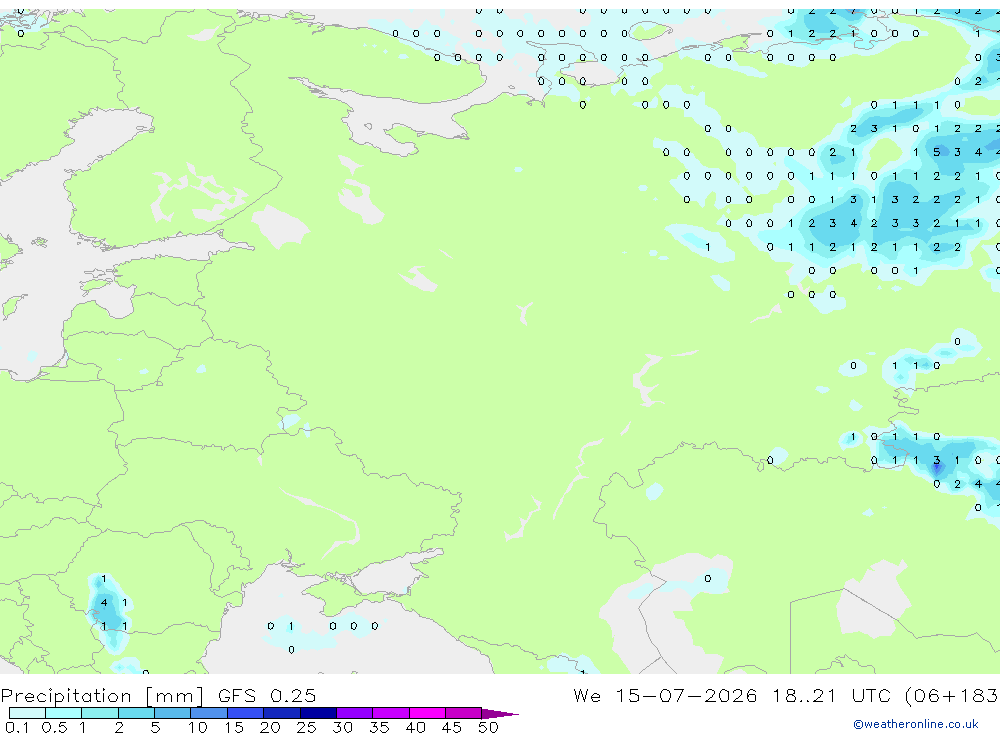Select the '18..21 UTC' time range text
The width and height of the screenshot is (1000, 733).
(x=831, y=695)
